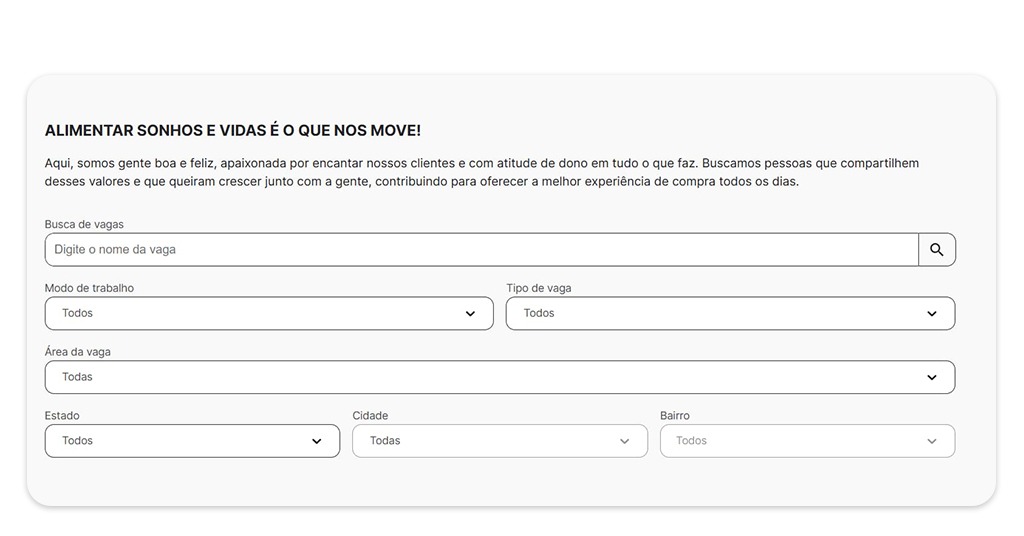Image resolution: width=1024 pixels, height=536 pixels.
Task: Click the 'Modo de trabalho' label text
Action: [89, 288]
